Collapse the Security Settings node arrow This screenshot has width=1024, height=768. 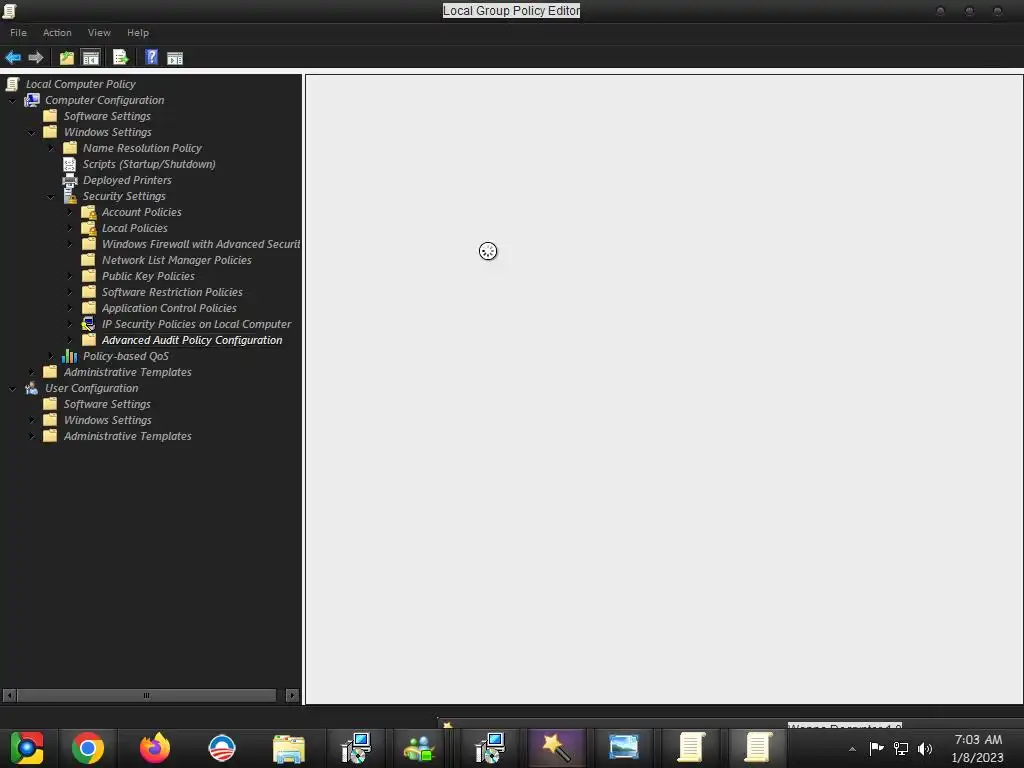51,197
